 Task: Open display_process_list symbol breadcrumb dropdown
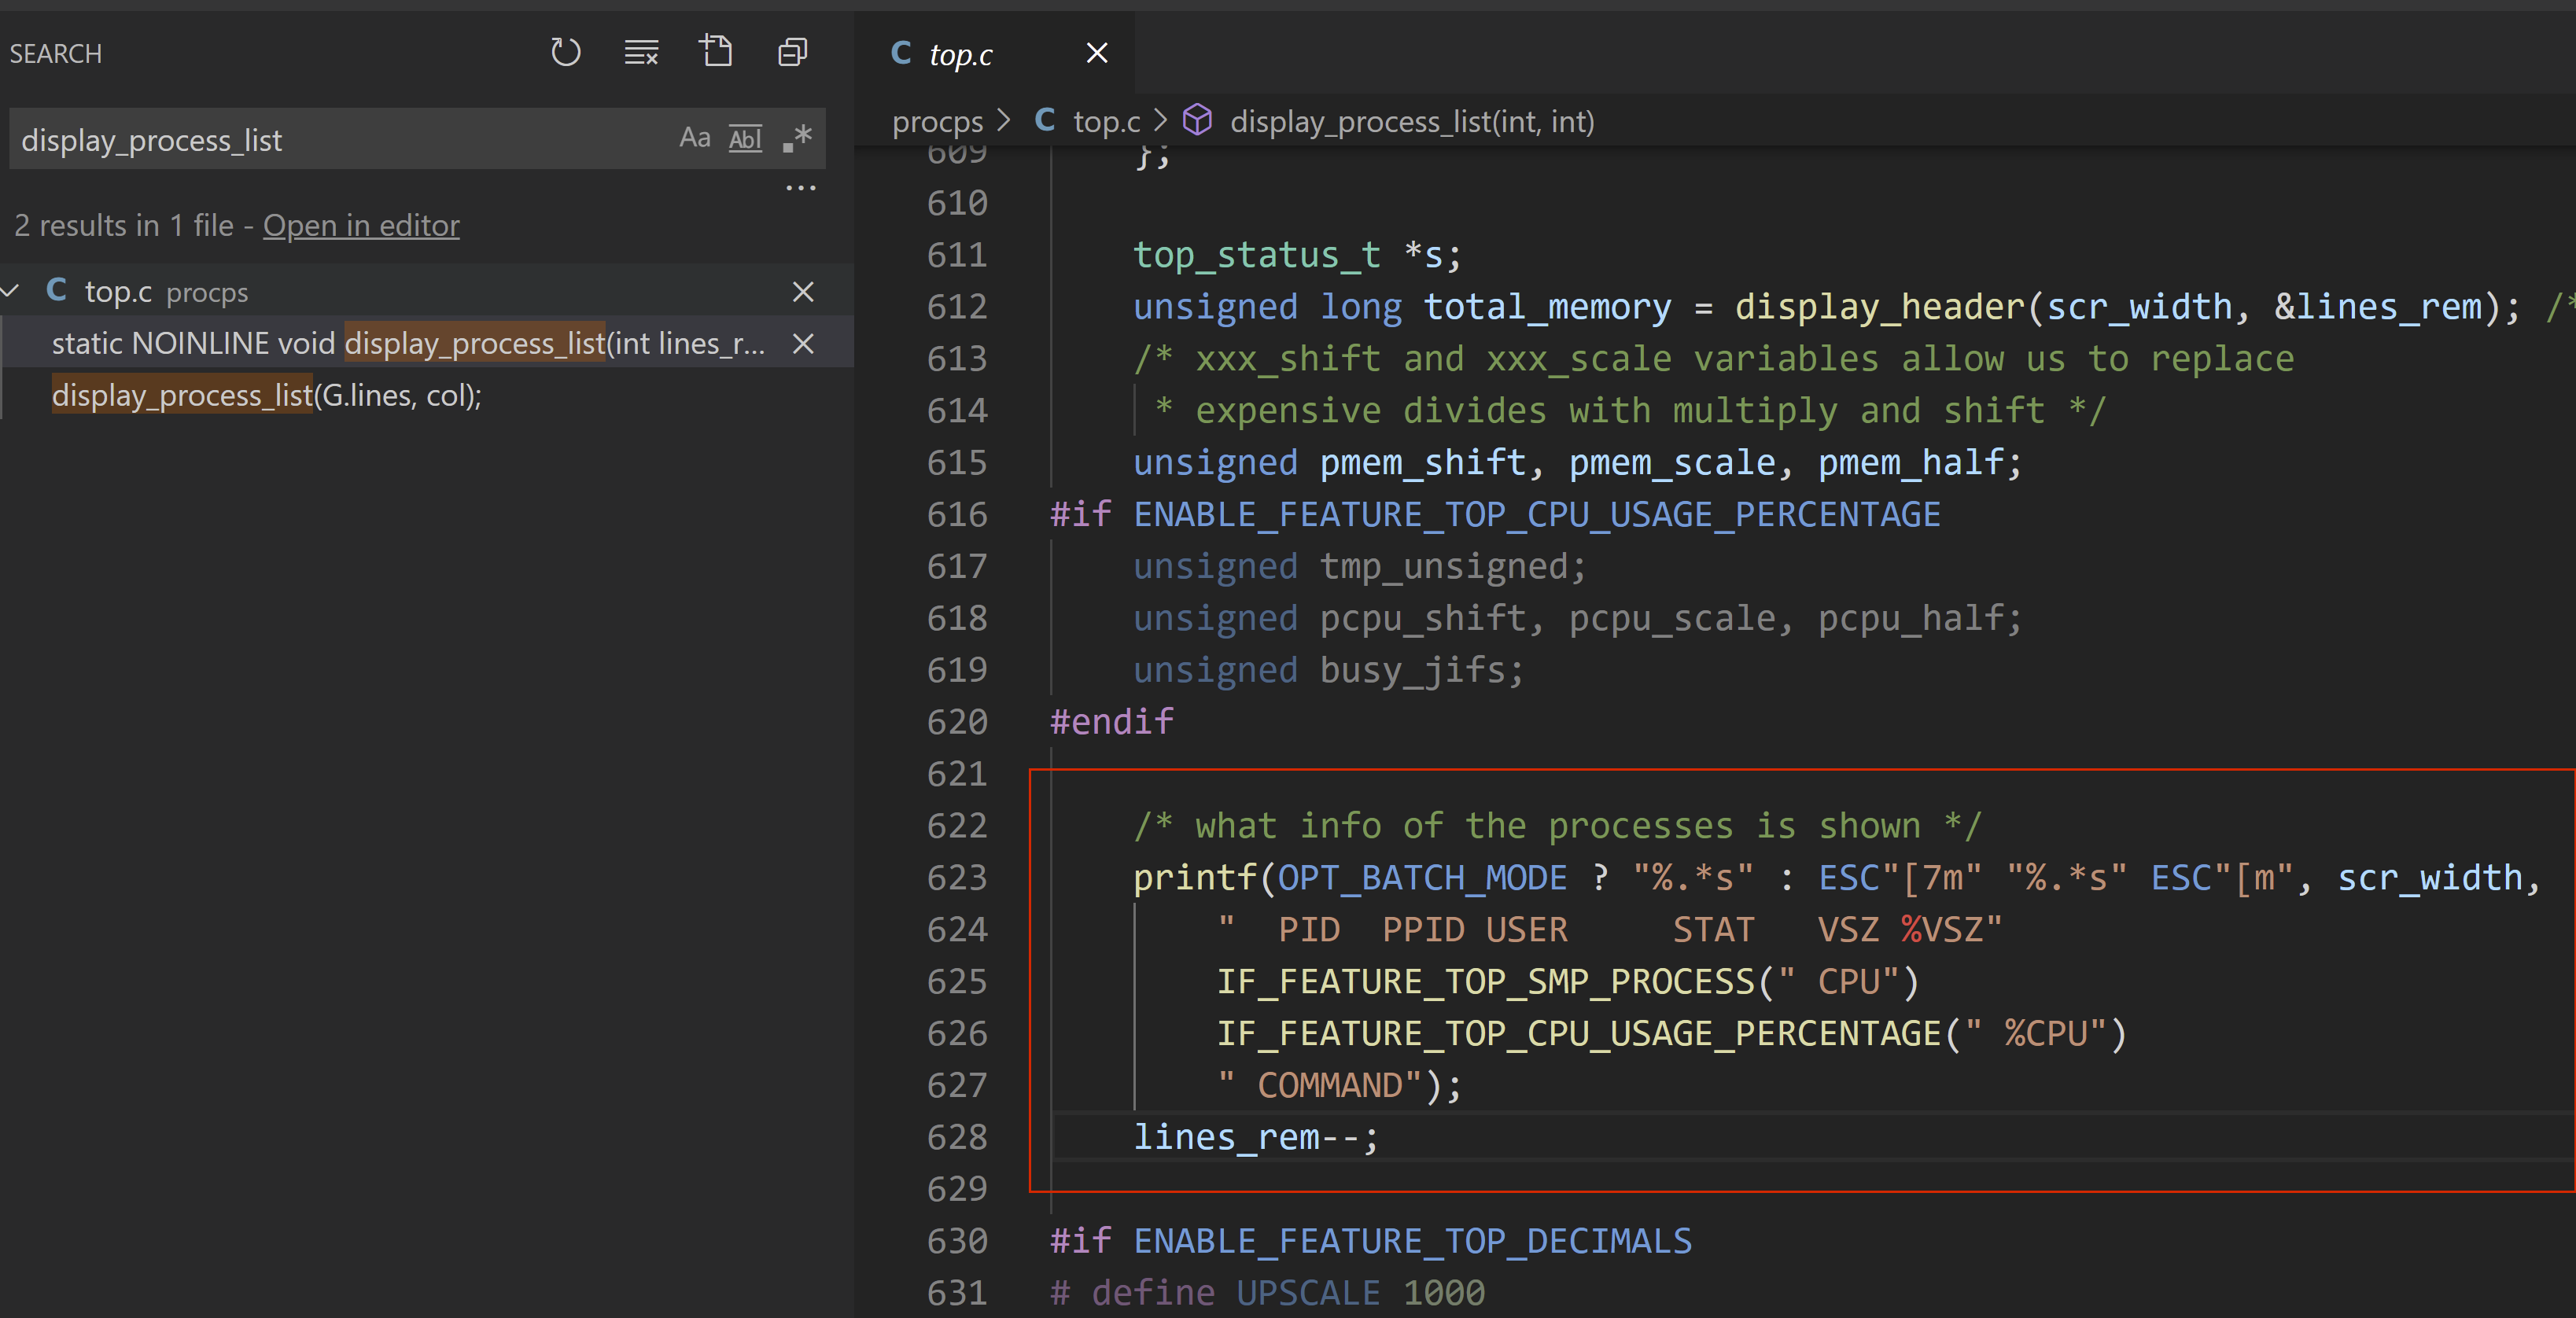(1411, 122)
